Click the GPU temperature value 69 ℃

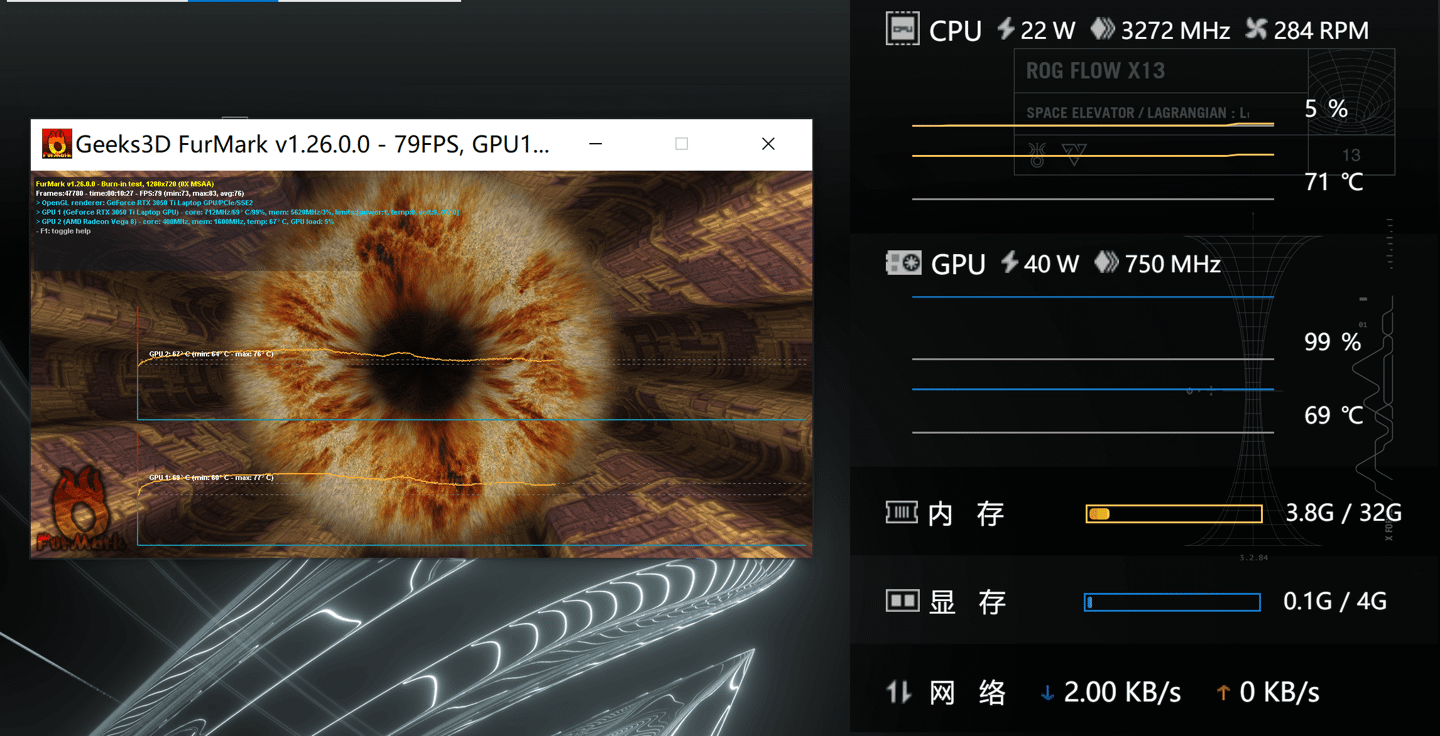coord(1334,415)
